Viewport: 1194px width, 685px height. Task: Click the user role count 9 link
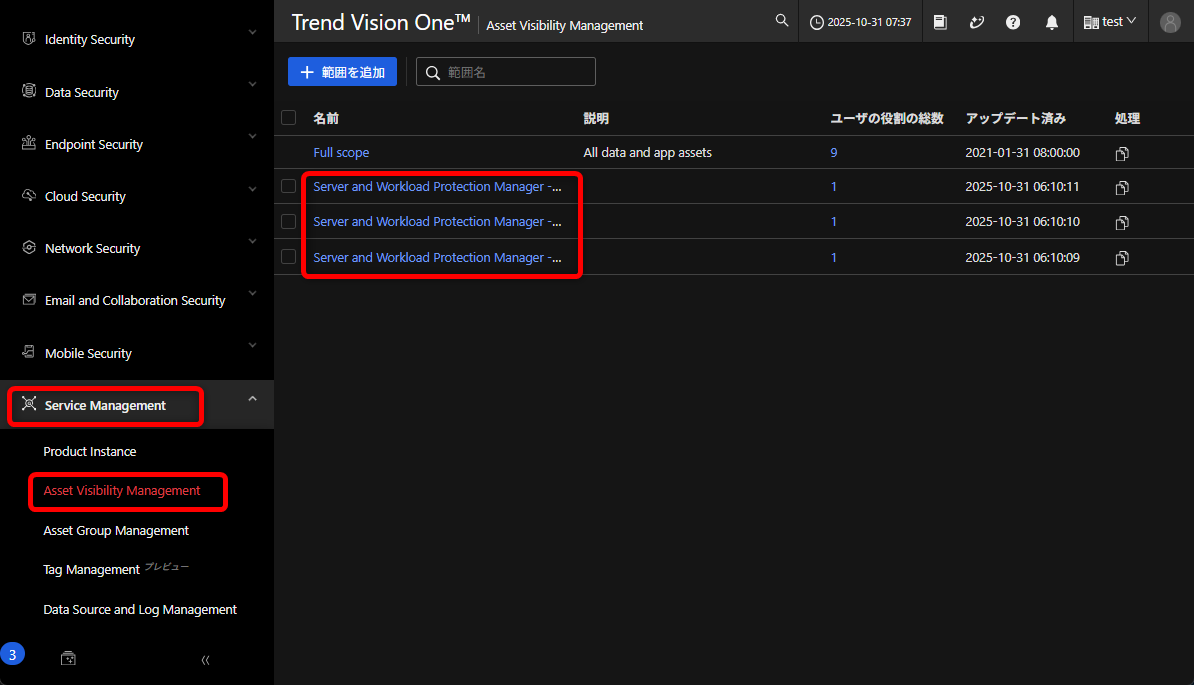click(834, 152)
